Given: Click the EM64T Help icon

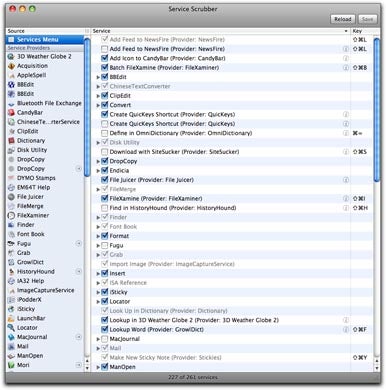Looking at the screenshot, I should click(11, 187).
